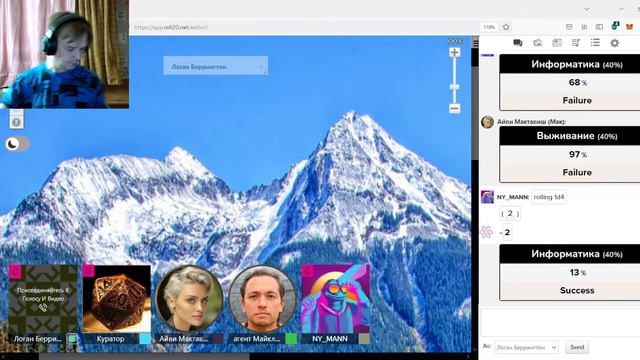Adjust the map zoom slider handle
The image size is (640, 360).
pyautogui.click(x=454, y=87)
